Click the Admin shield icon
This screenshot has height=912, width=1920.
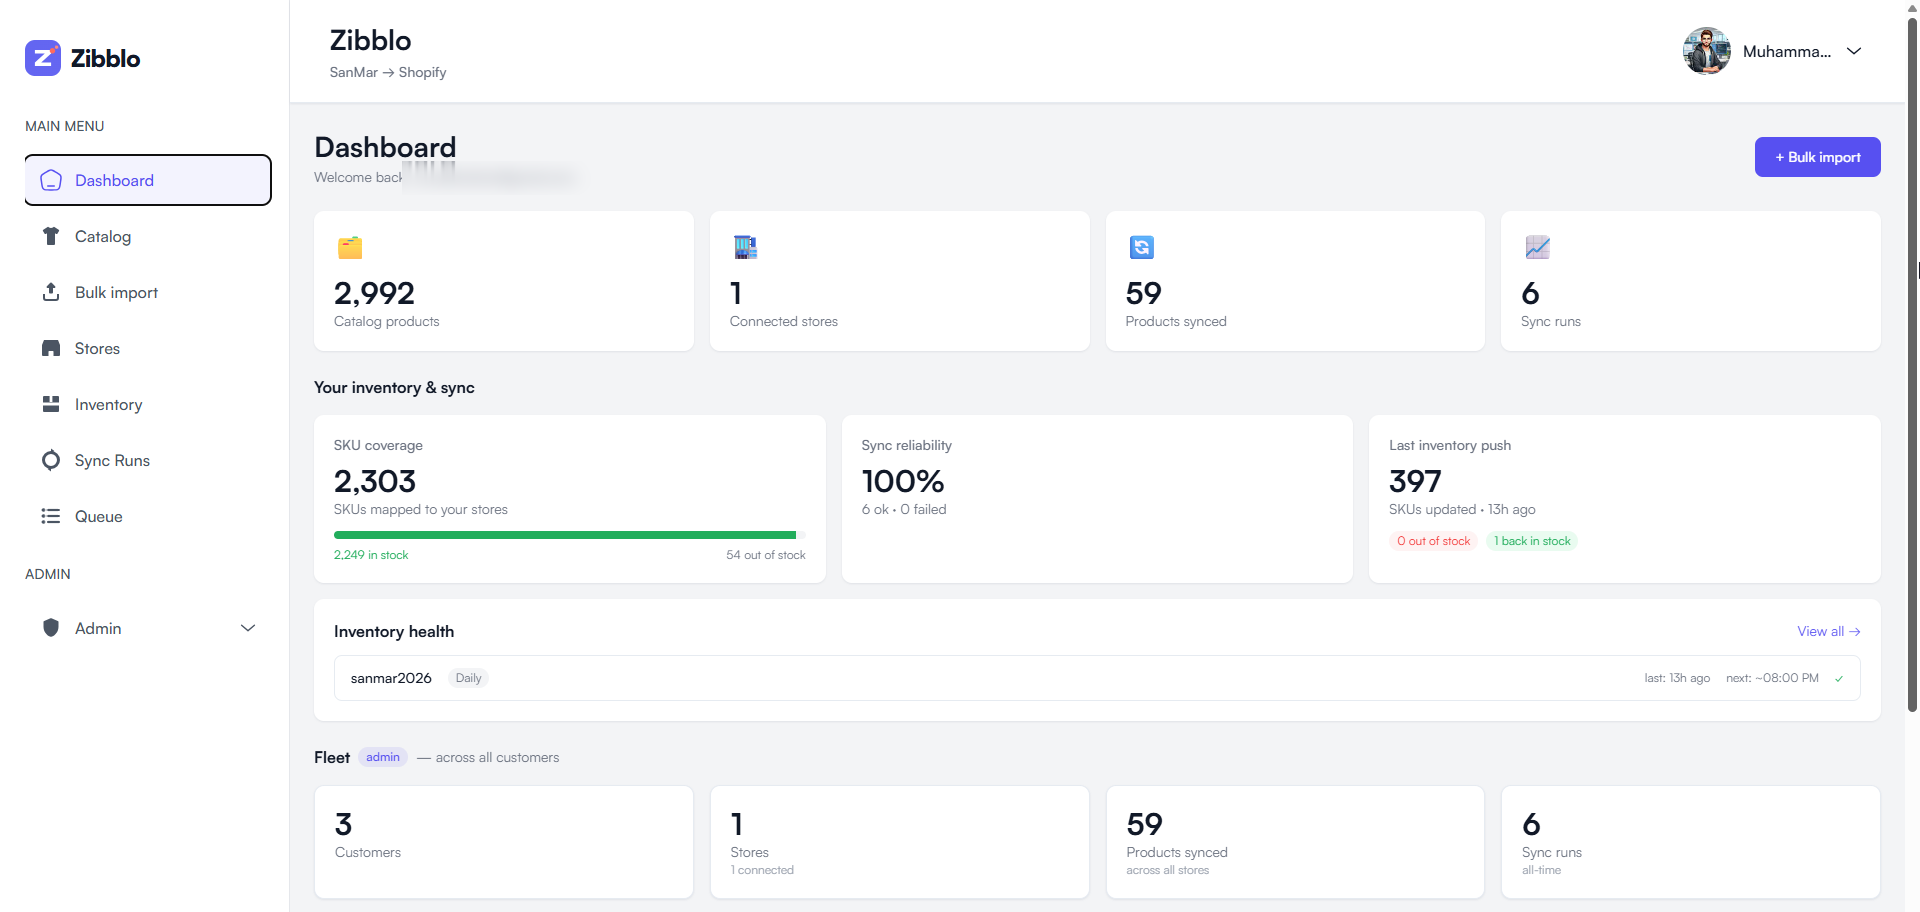51,628
